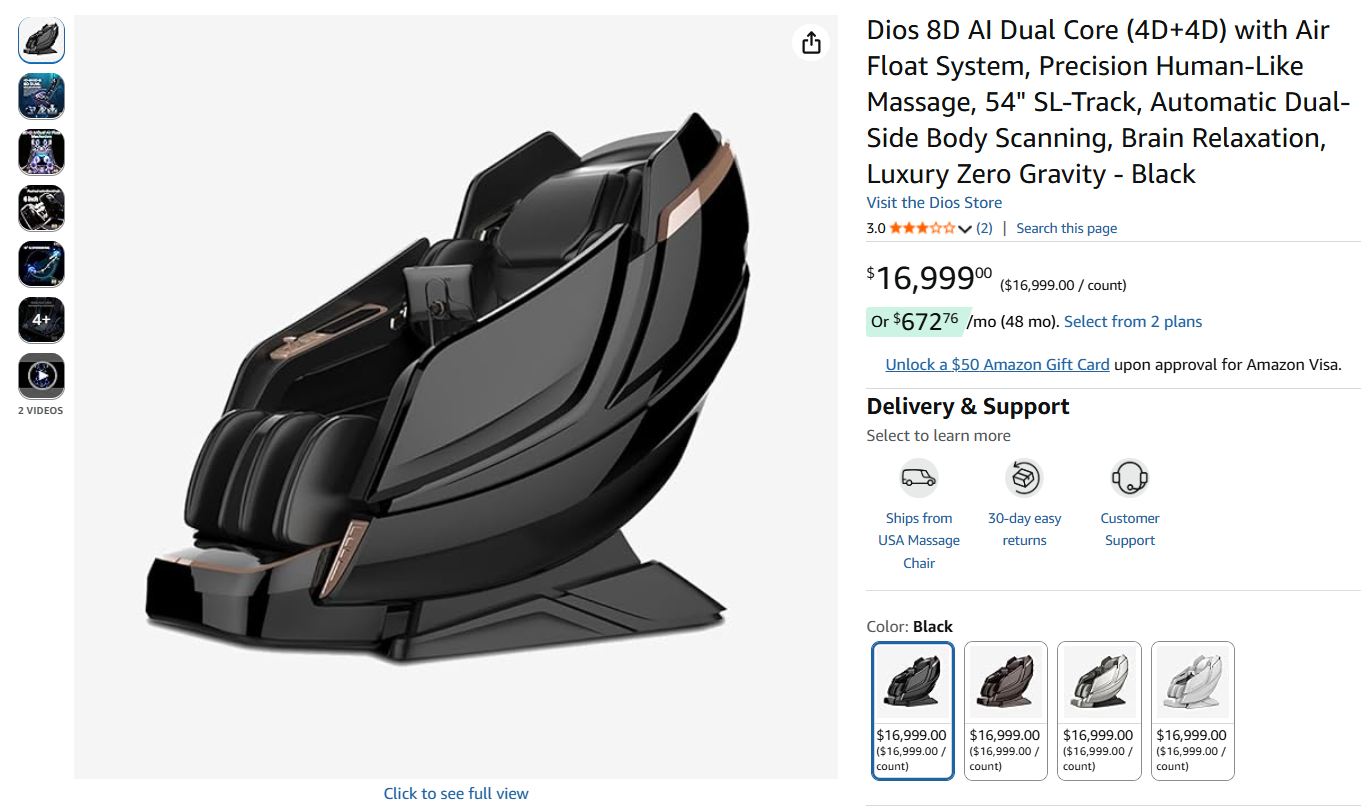Click the Ships from USA Massage Chair icon
This screenshot has height=812, width=1370.
pyautogui.click(x=919, y=478)
